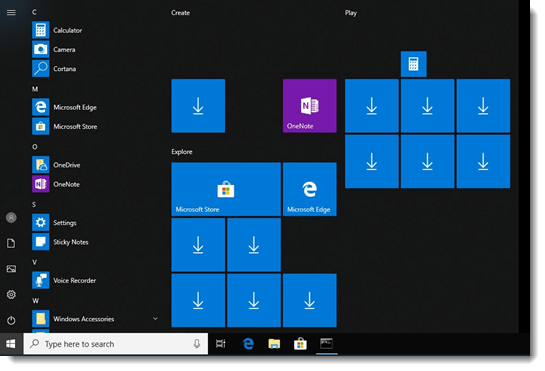Open Cortana in the app list
Screen dimensions: 545x371
coord(54,68)
